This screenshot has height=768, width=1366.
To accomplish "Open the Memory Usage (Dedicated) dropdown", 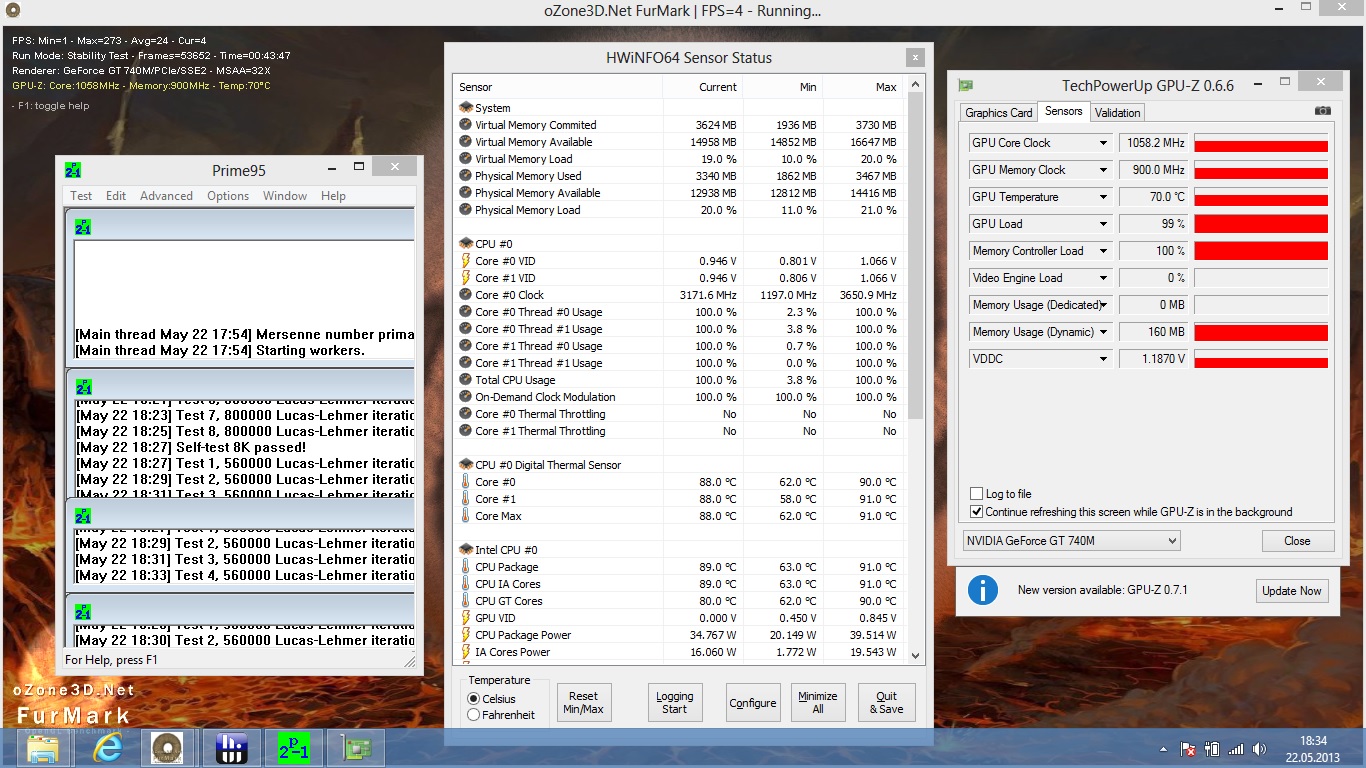I will pyautogui.click(x=1103, y=305).
